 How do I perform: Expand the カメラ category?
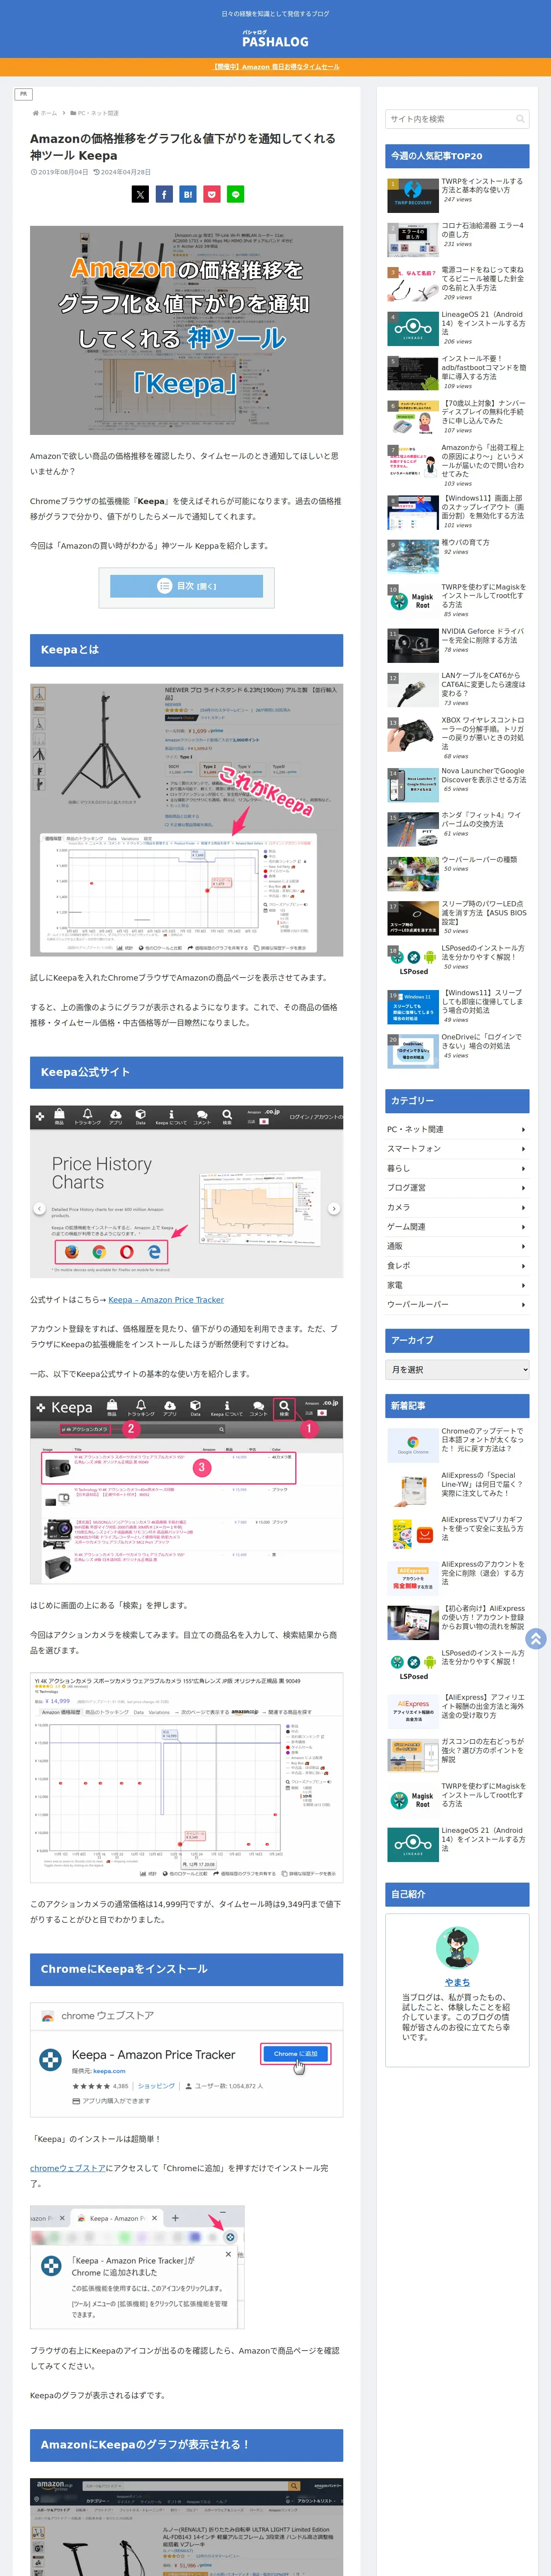457,1207
